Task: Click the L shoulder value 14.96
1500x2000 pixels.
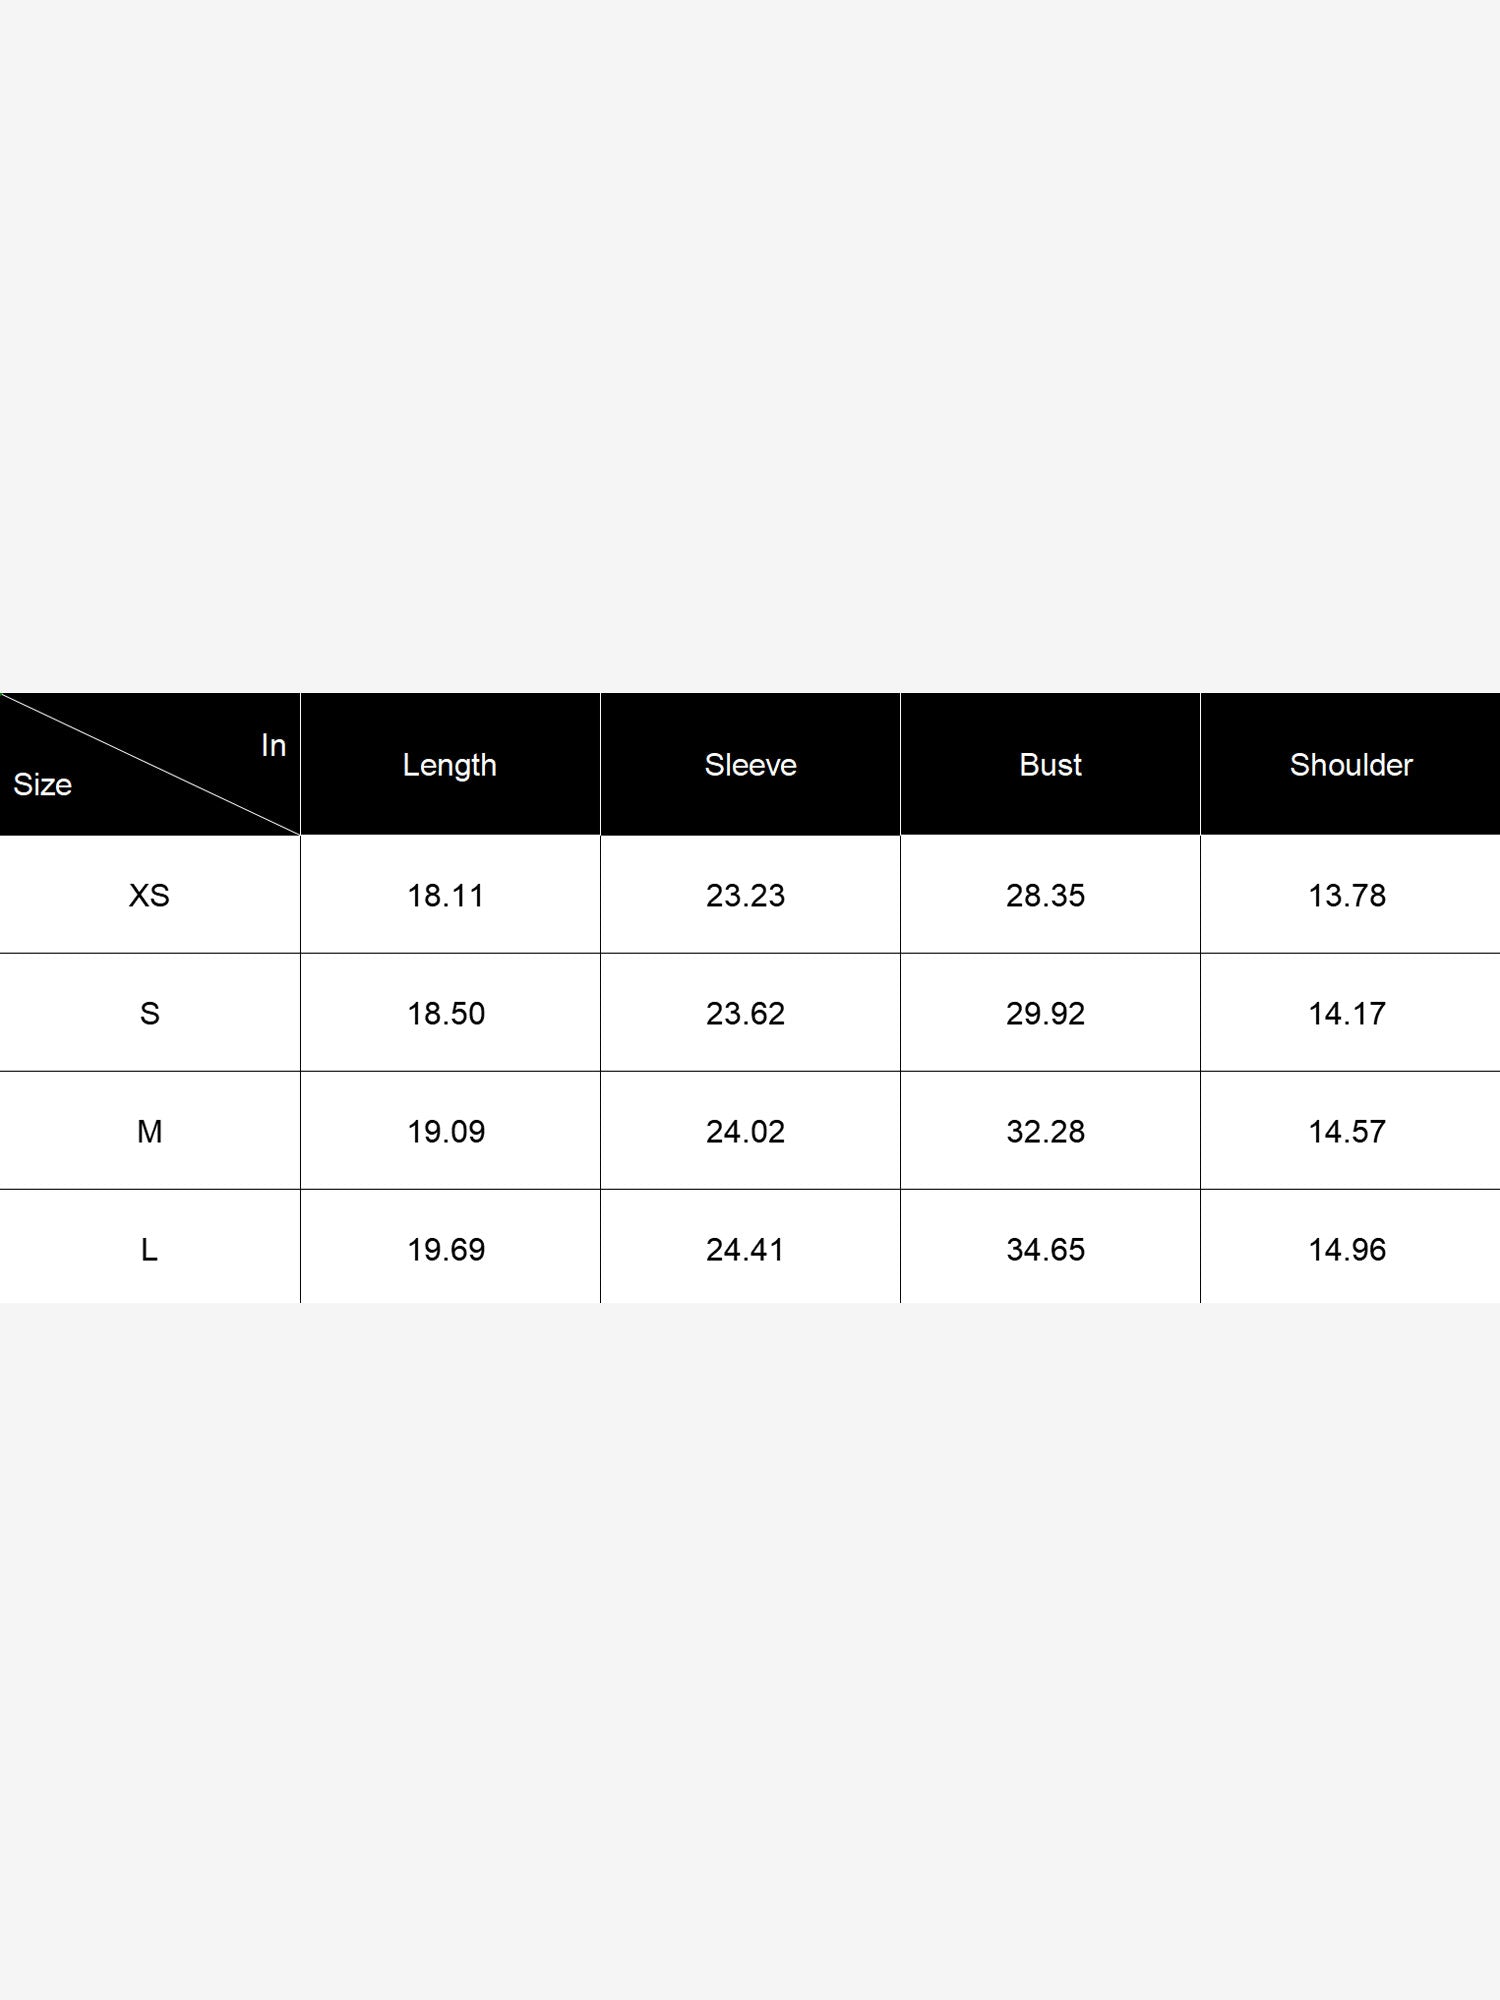Action: (1347, 1249)
